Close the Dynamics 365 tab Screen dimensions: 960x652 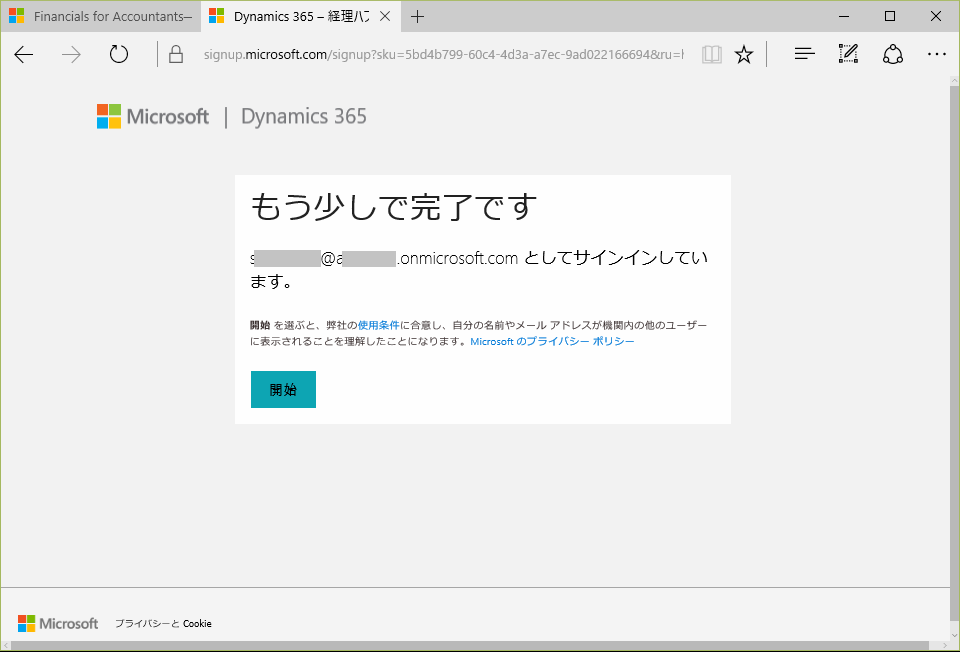click(385, 17)
